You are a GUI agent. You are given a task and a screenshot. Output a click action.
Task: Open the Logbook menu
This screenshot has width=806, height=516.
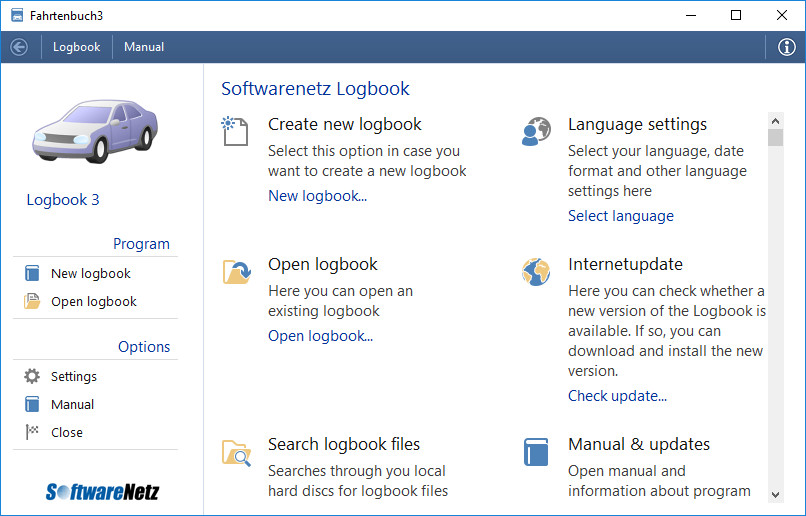click(77, 47)
